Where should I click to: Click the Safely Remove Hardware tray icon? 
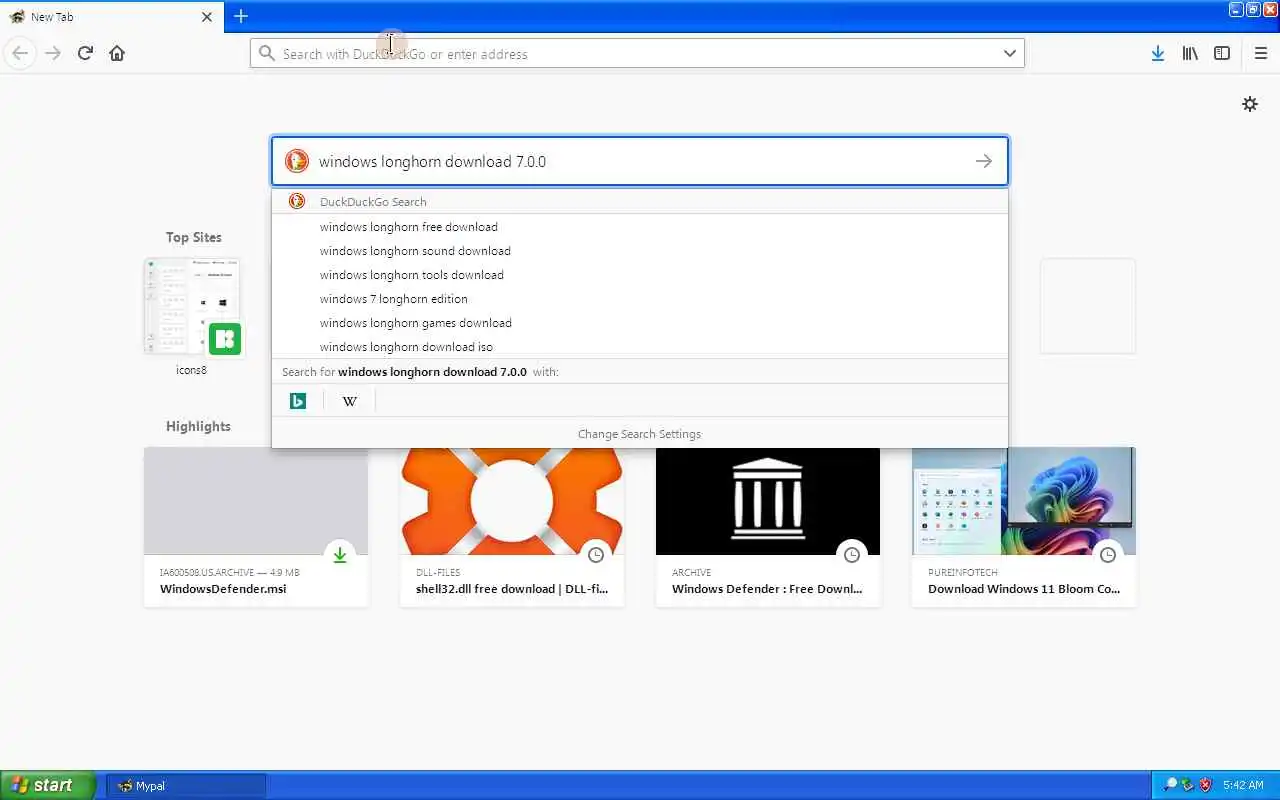click(x=1188, y=786)
